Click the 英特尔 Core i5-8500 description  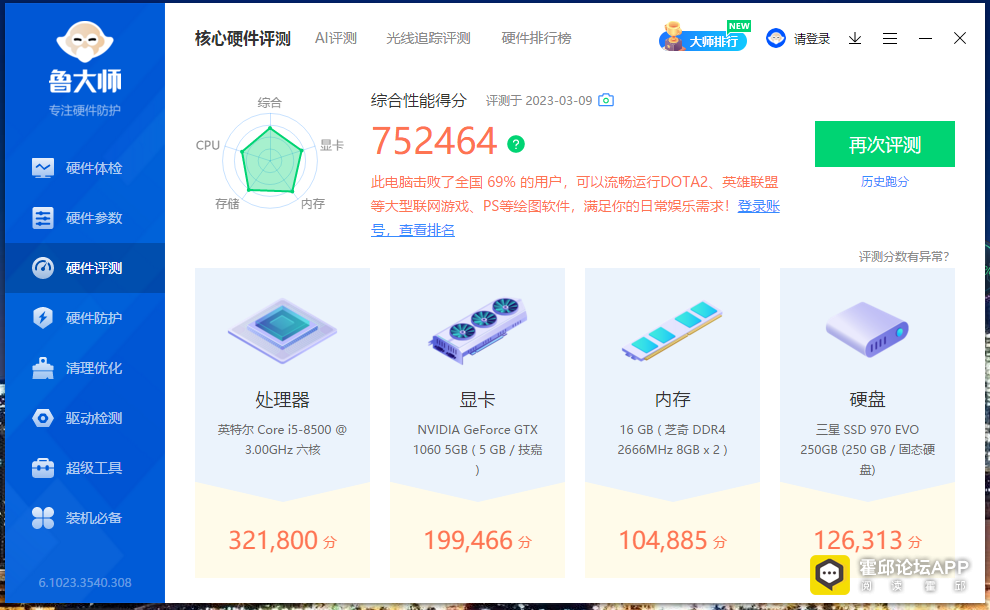282,440
